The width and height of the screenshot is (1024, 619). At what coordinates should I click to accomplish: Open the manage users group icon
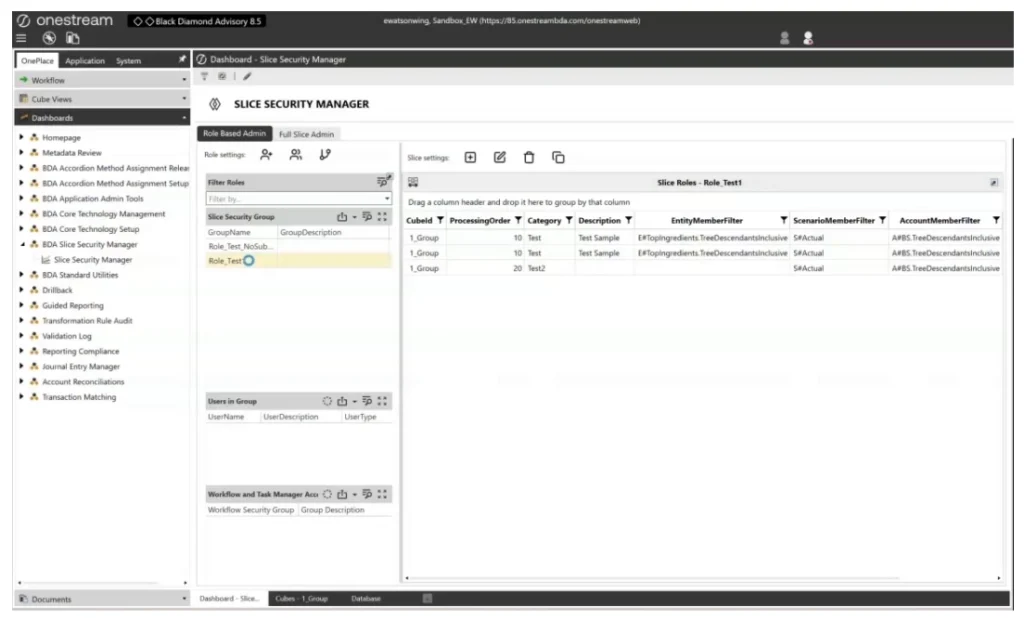pyautogui.click(x=296, y=155)
